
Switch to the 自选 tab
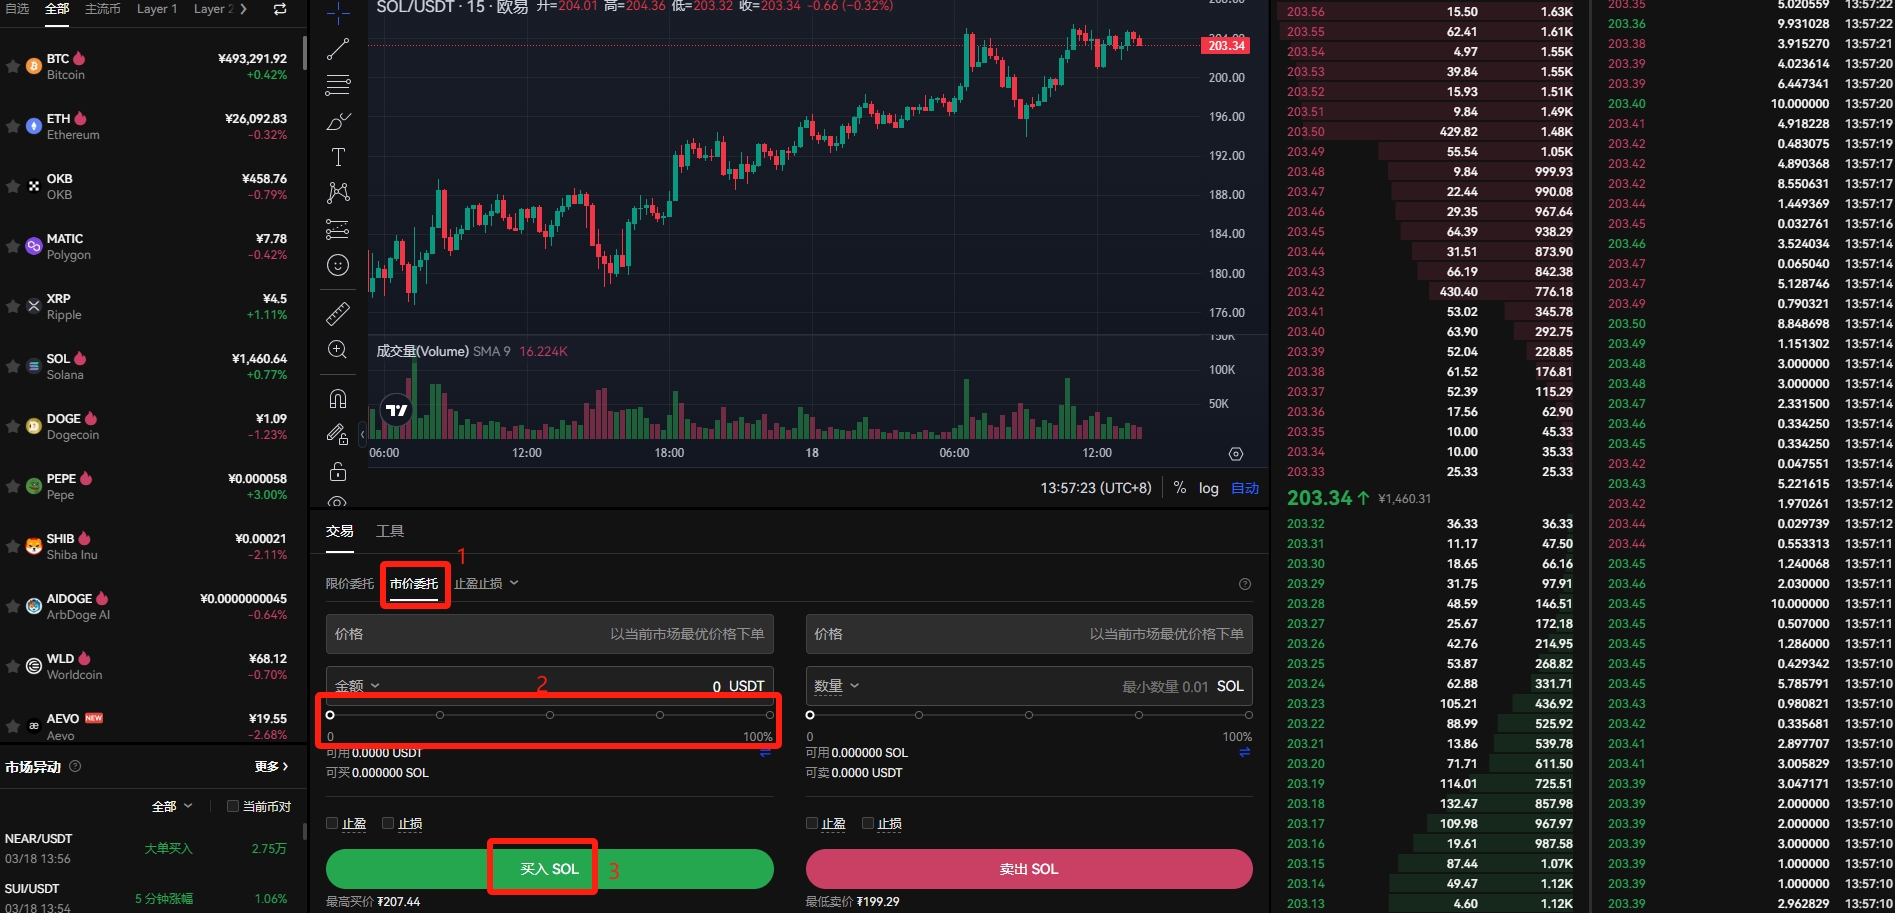click(x=16, y=9)
